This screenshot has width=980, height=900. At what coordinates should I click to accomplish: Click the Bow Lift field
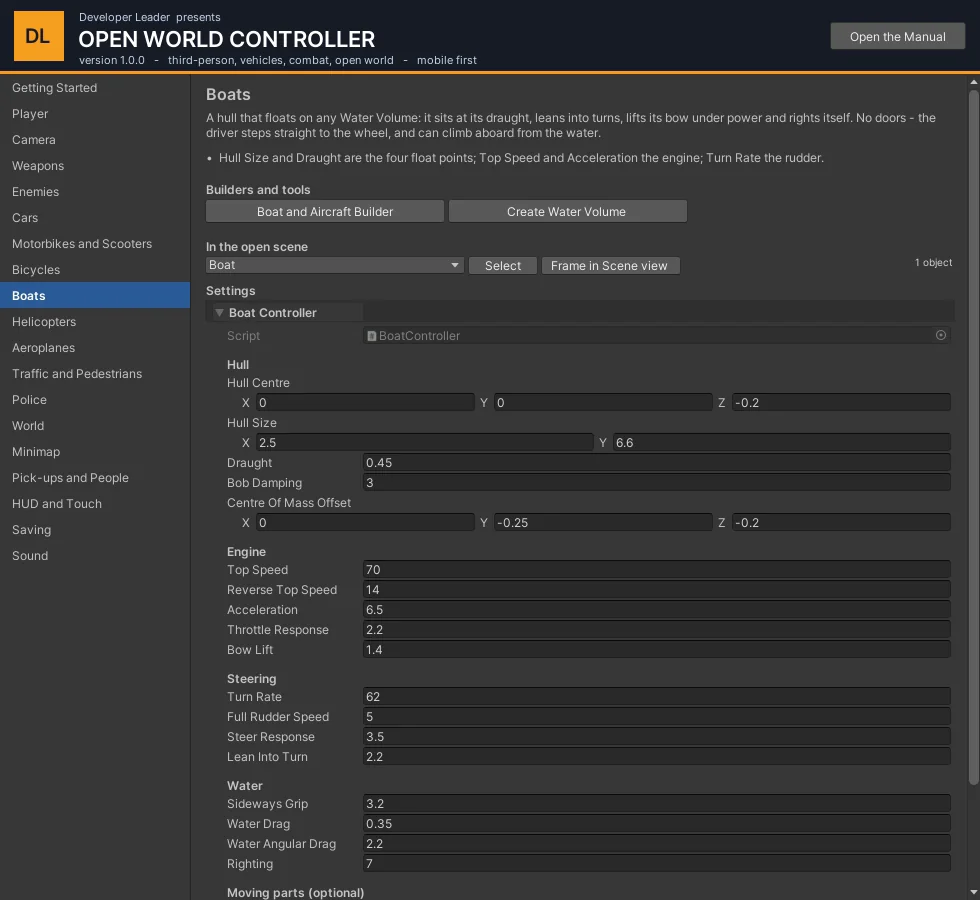coord(656,649)
